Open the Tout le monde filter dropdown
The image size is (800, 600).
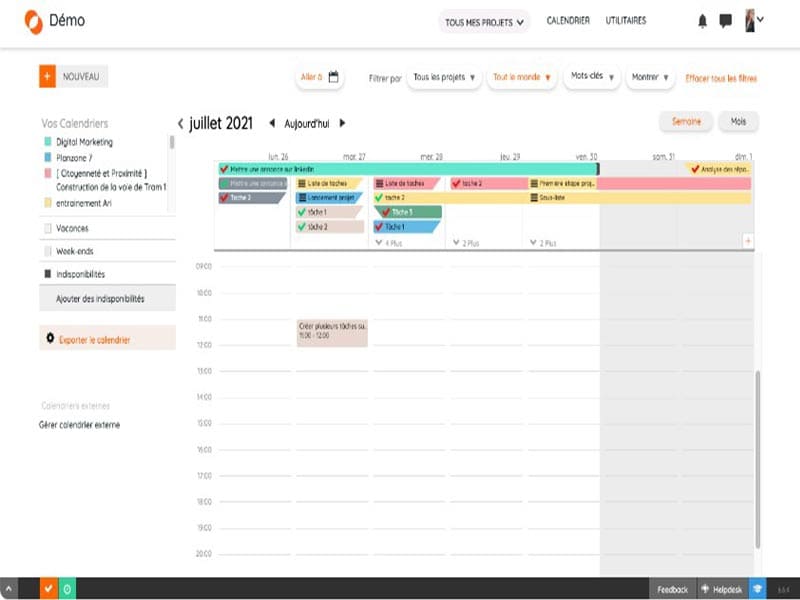coord(521,78)
